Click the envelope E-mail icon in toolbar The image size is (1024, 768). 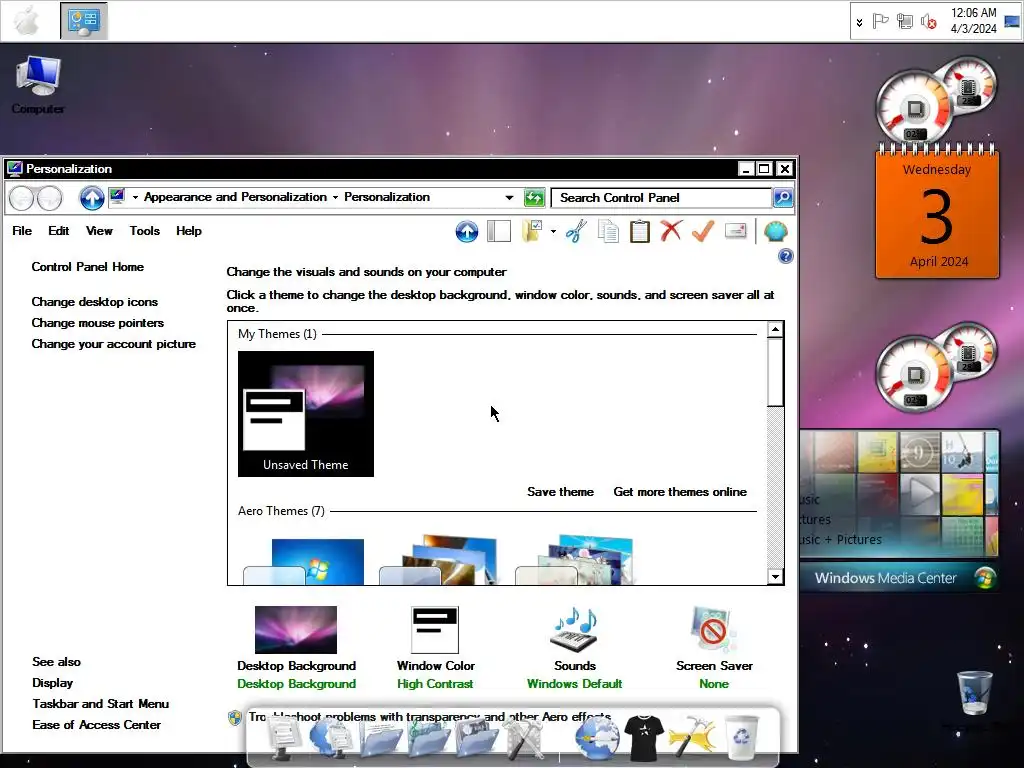tap(736, 231)
